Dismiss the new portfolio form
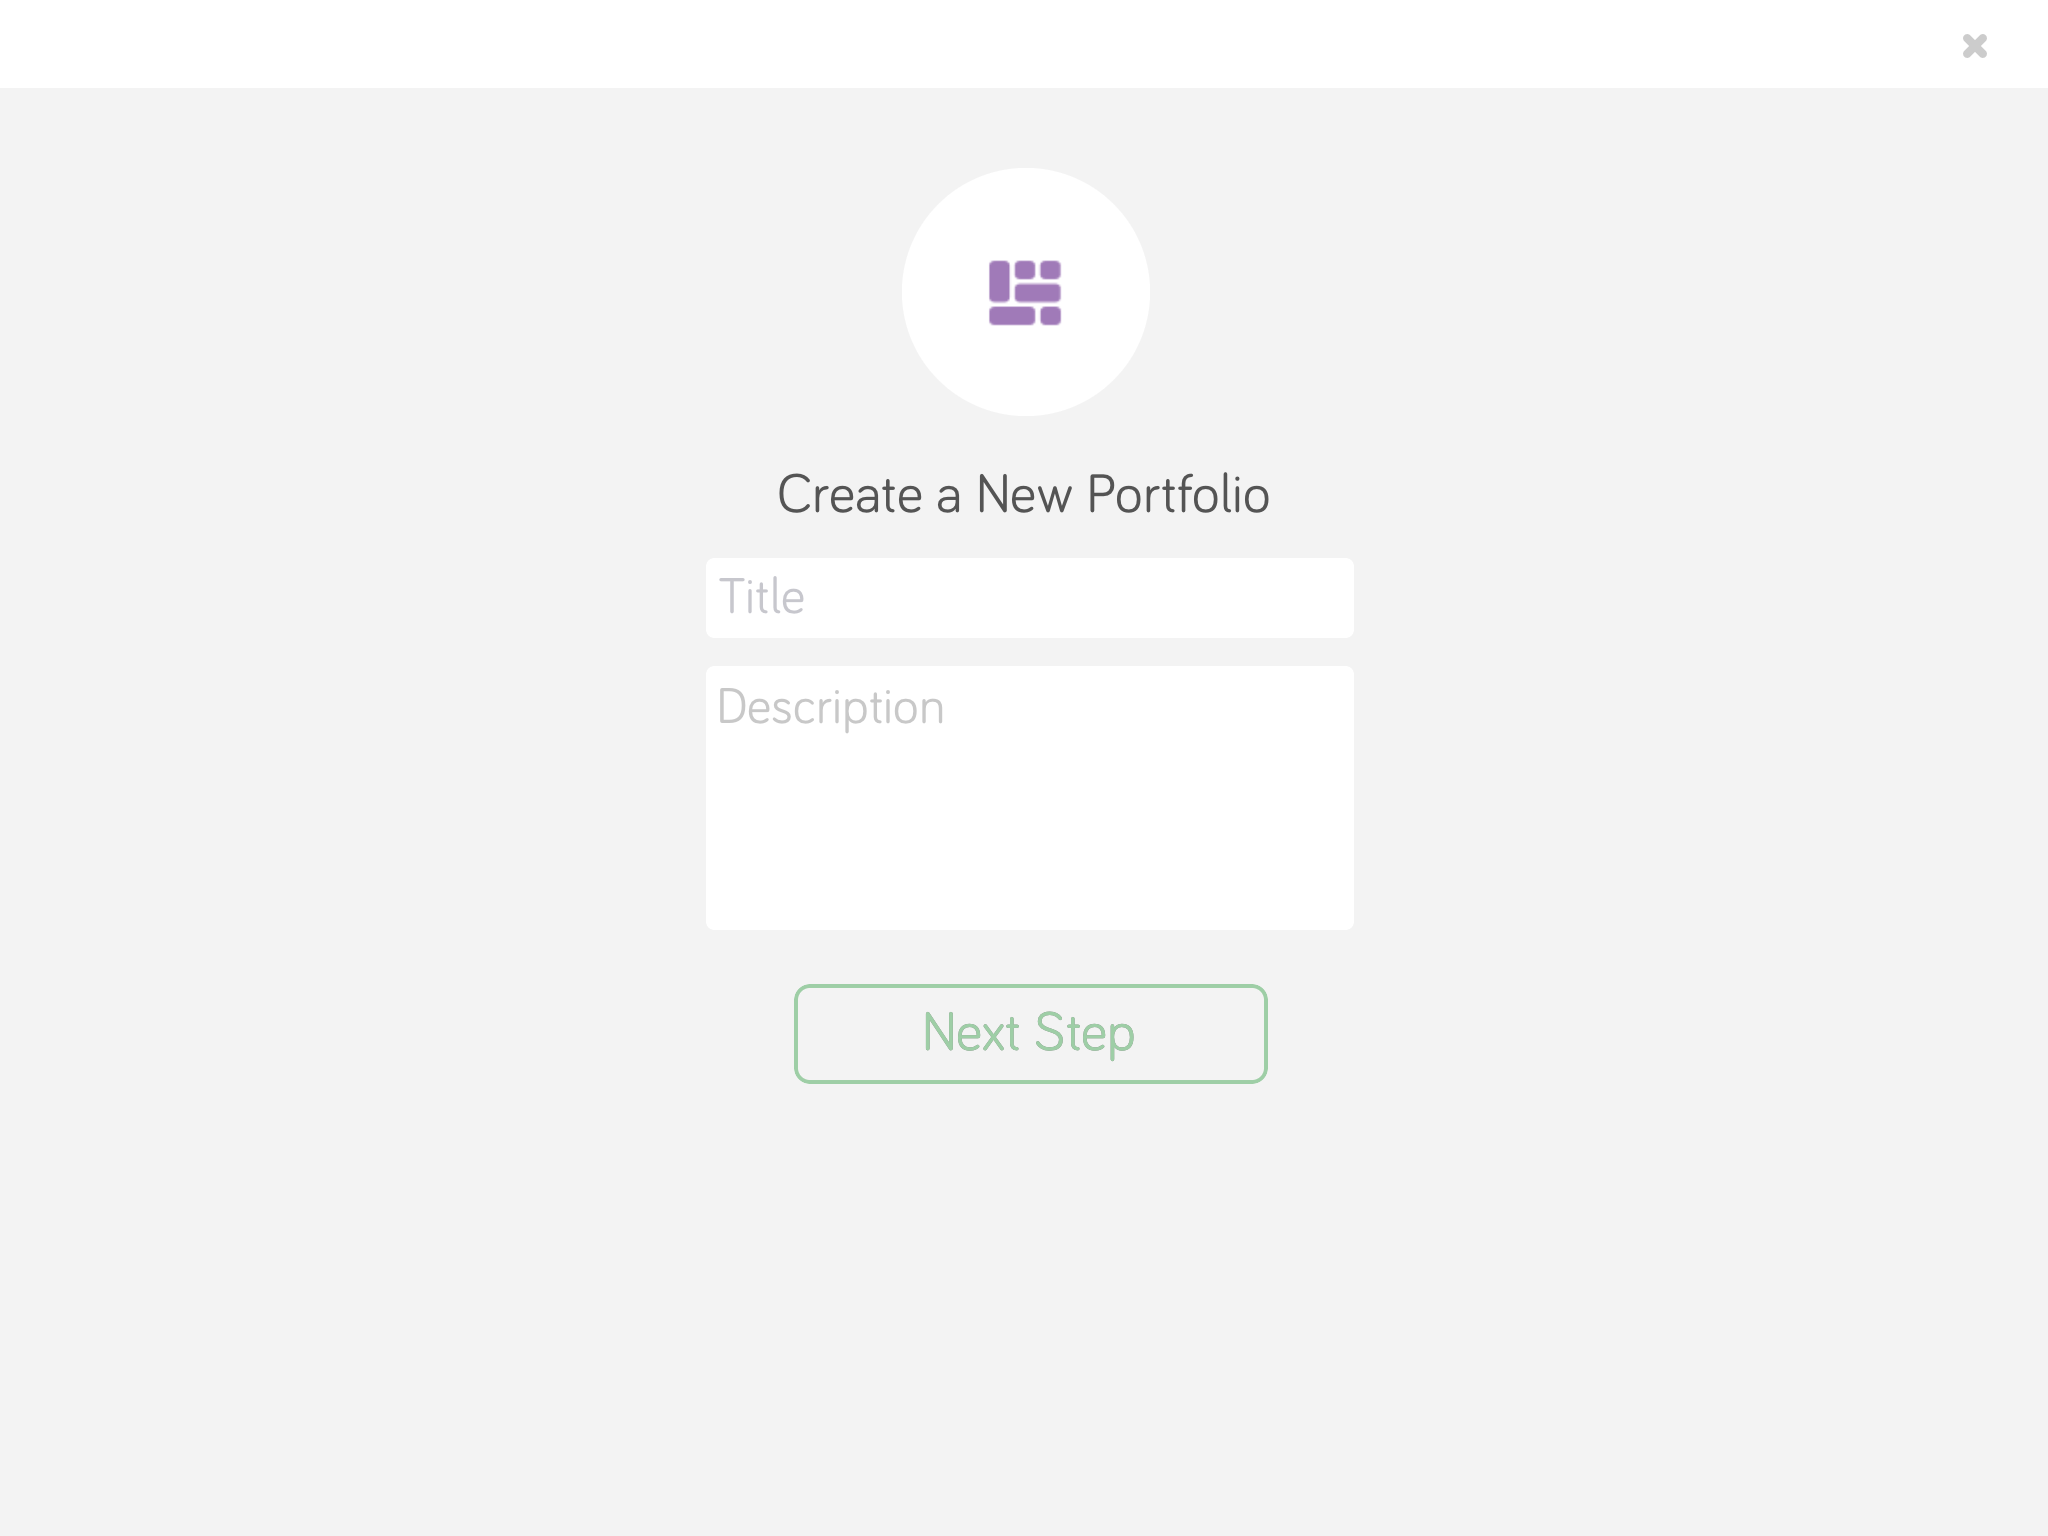The height and width of the screenshot is (1536, 2048). click(1974, 46)
